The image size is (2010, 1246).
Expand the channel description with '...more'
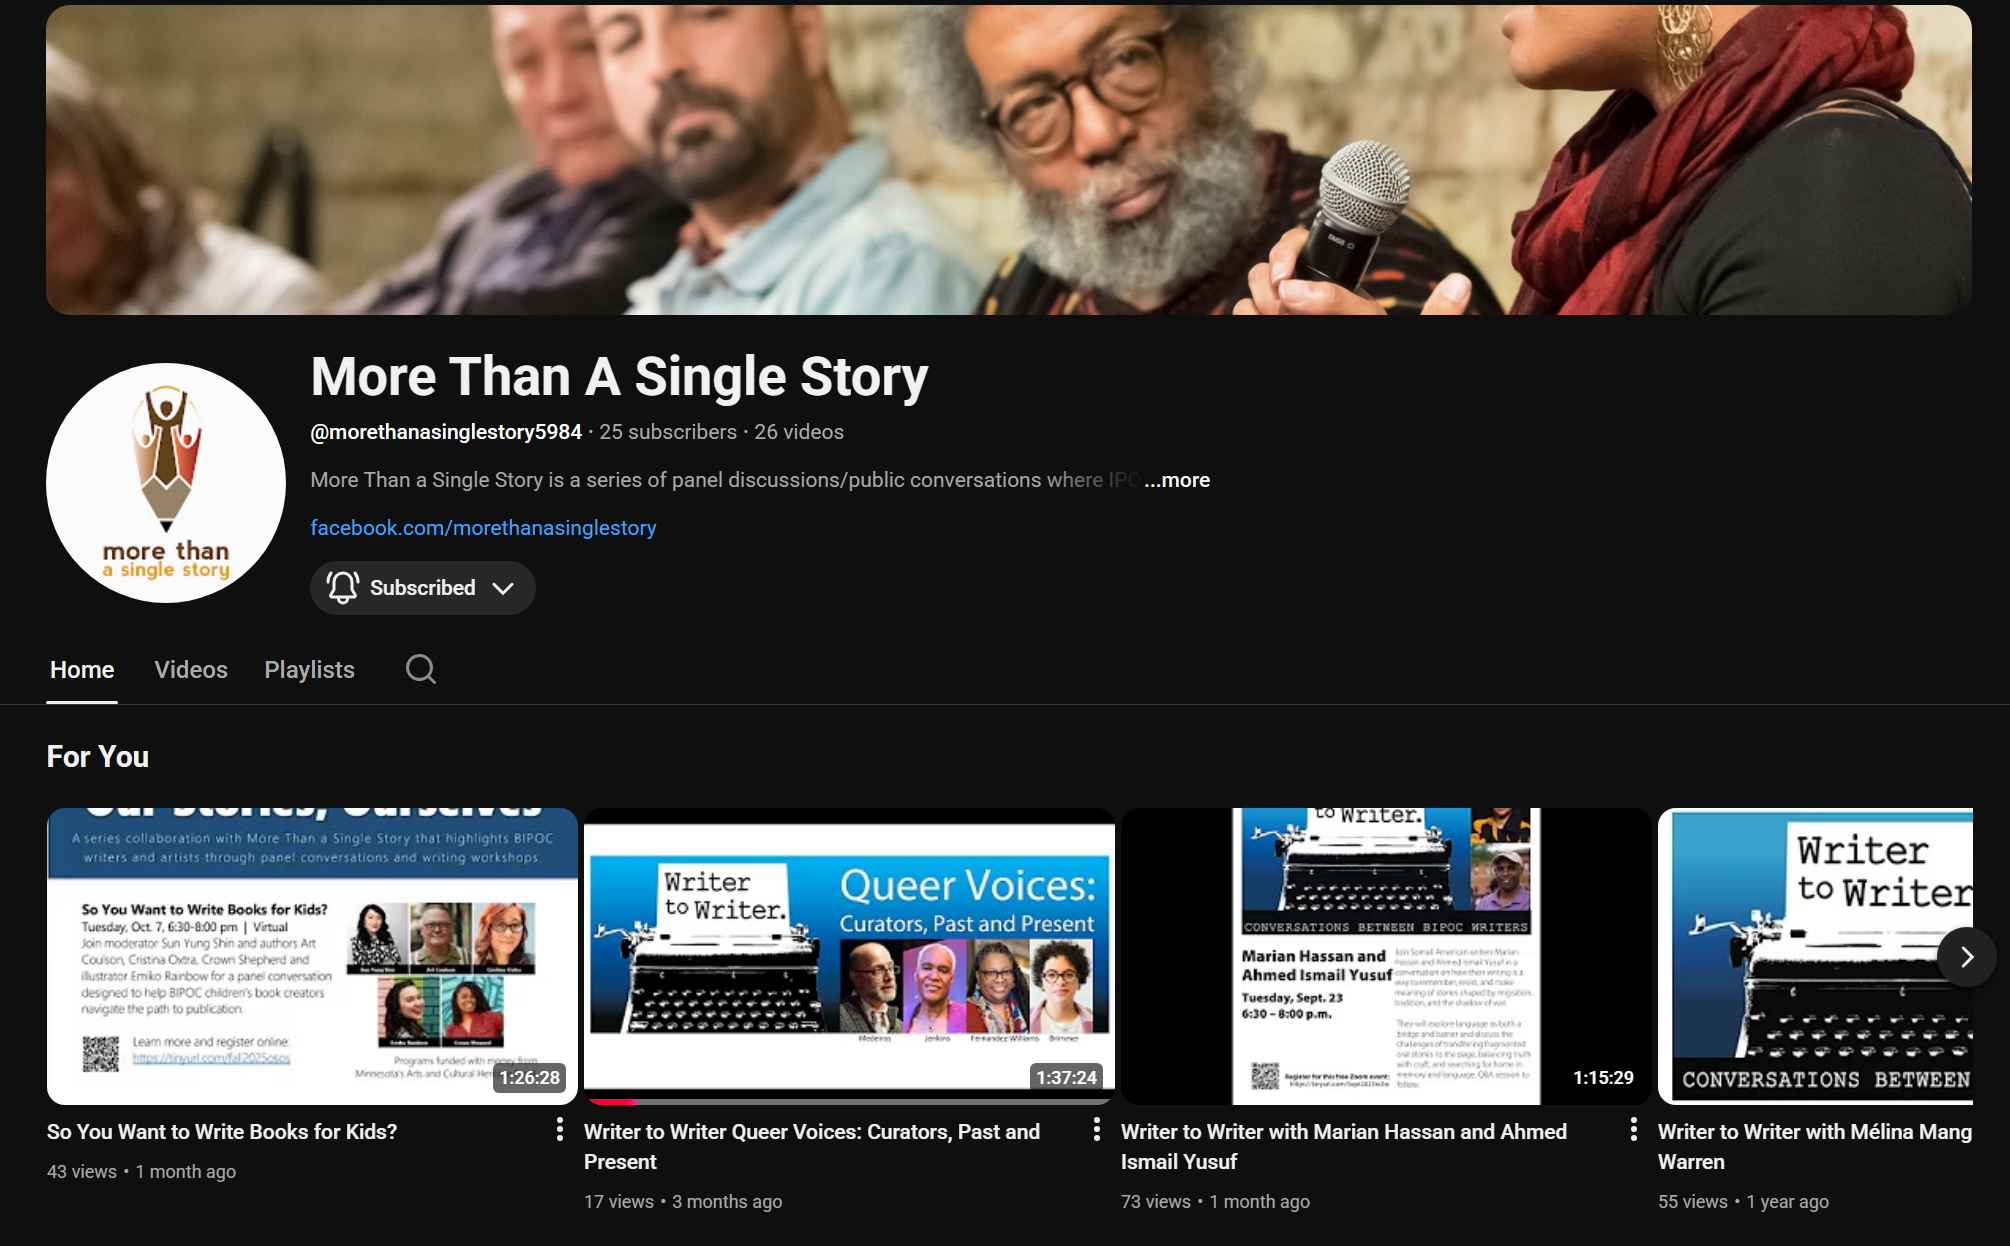tap(1177, 480)
